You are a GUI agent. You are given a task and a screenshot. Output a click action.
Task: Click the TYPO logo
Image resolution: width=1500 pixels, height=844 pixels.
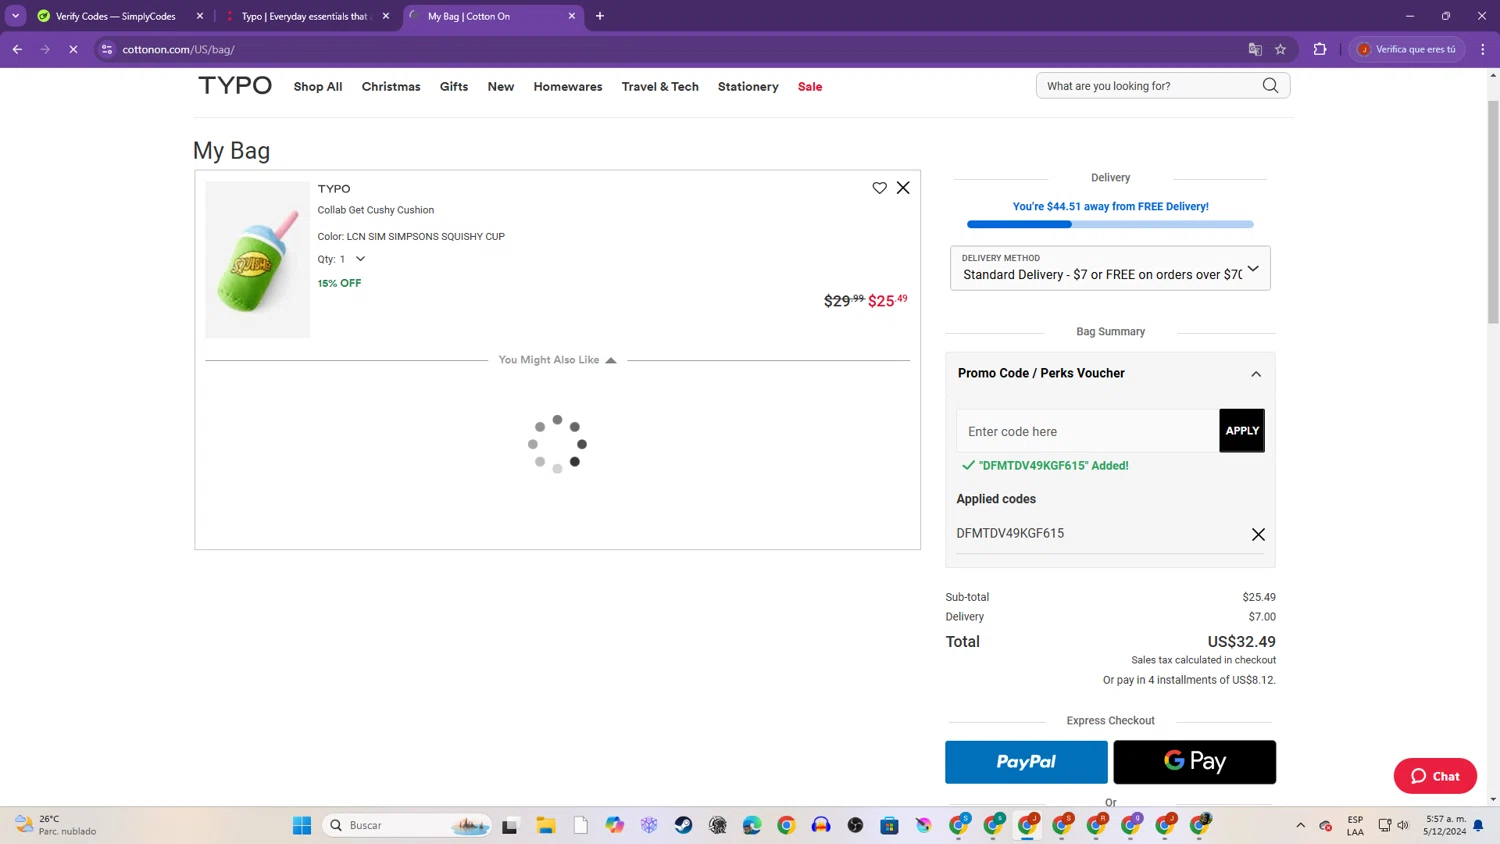tap(235, 86)
